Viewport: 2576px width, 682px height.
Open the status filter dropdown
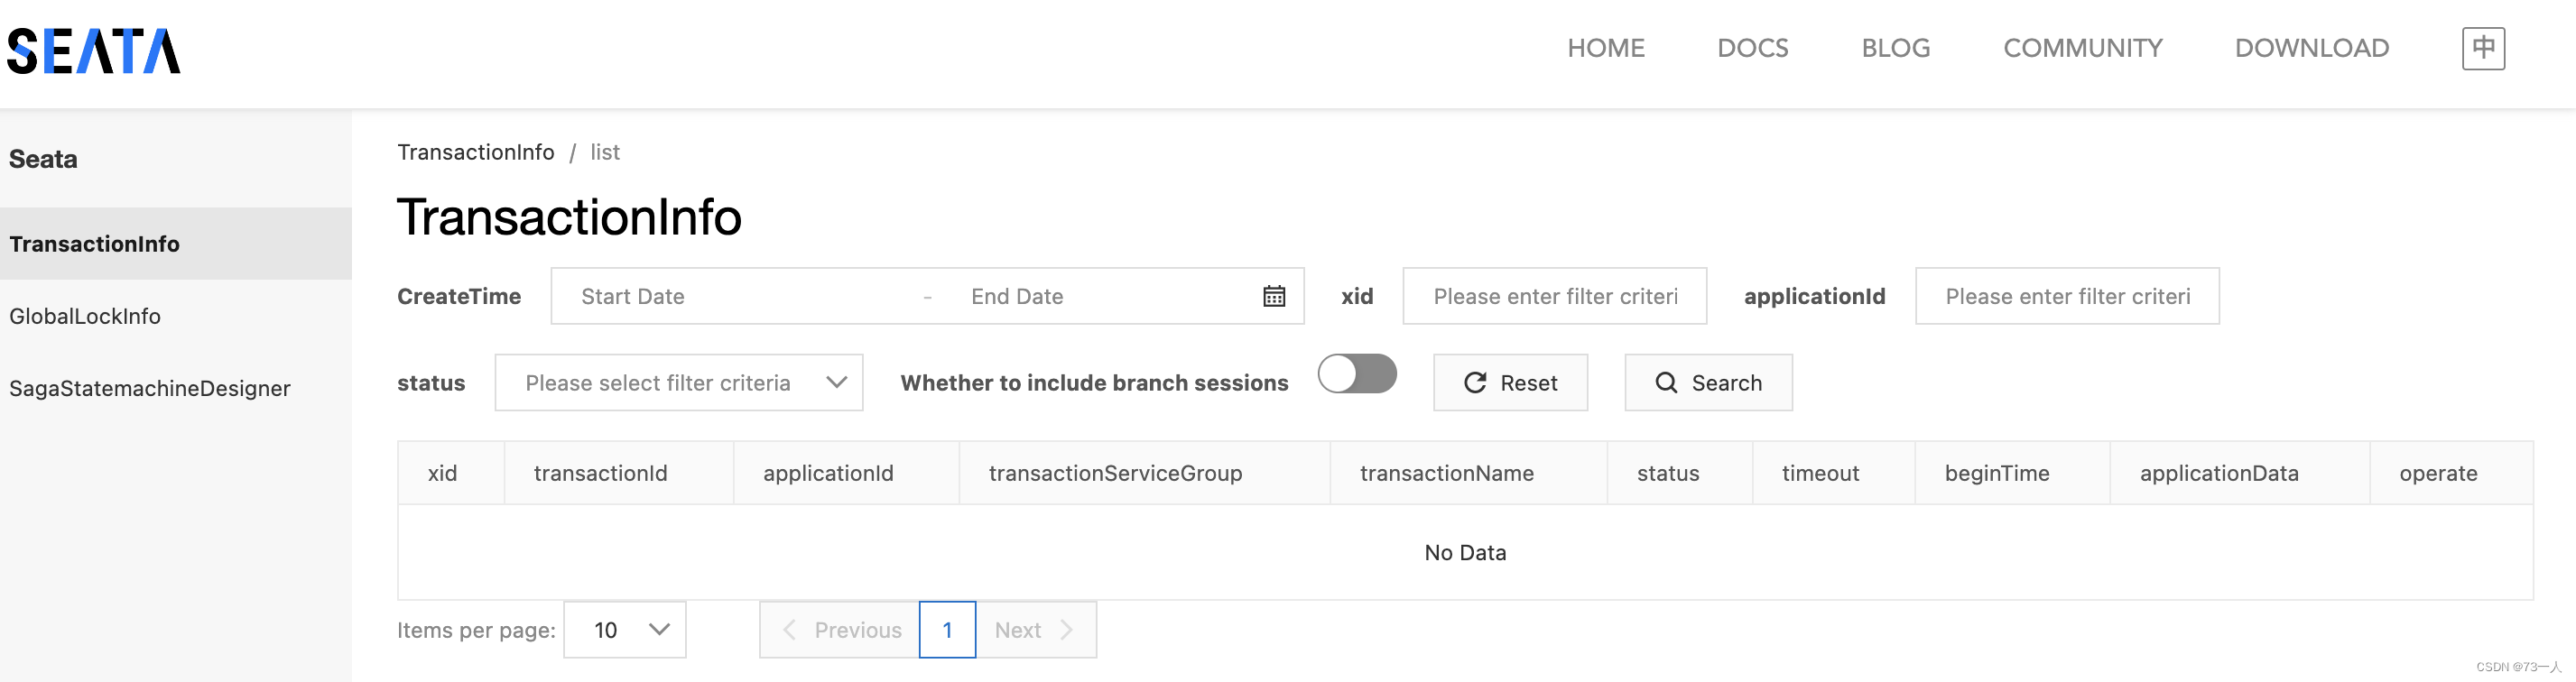click(679, 383)
